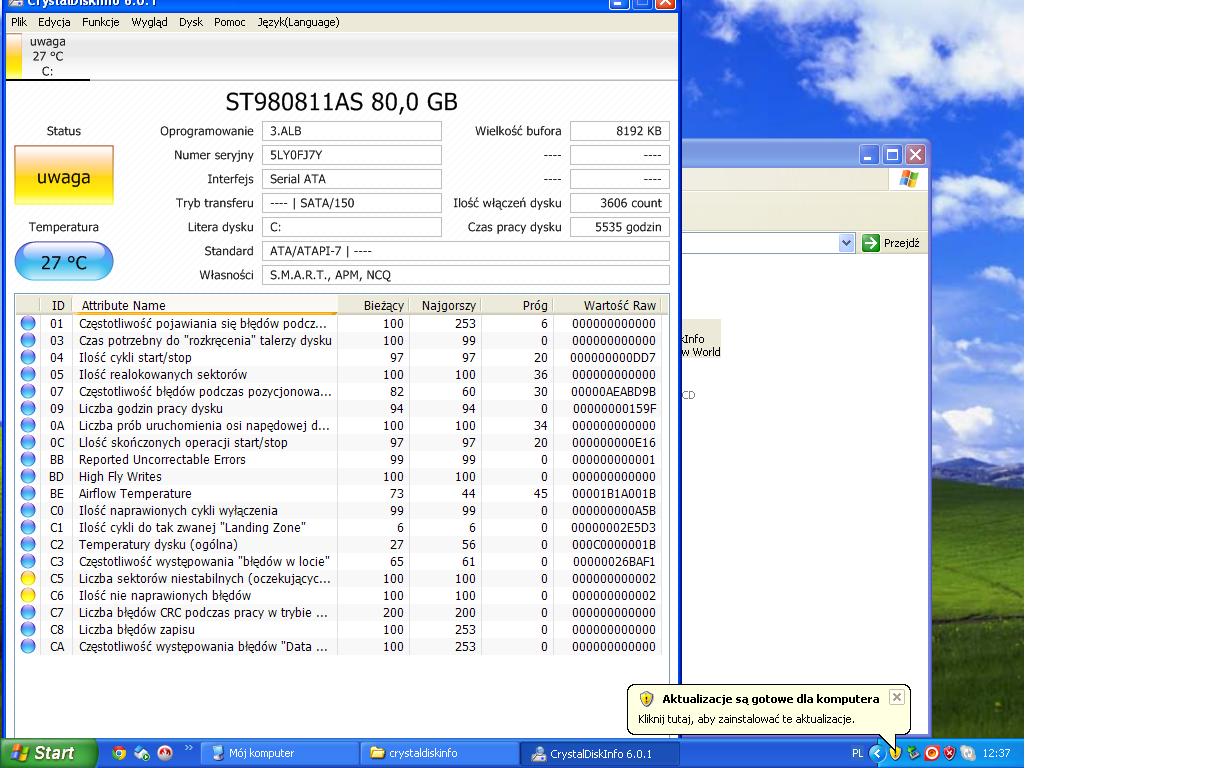The height and width of the screenshot is (768, 1218).
Task: Click blue status icon of attribute CA
Action: coord(28,646)
